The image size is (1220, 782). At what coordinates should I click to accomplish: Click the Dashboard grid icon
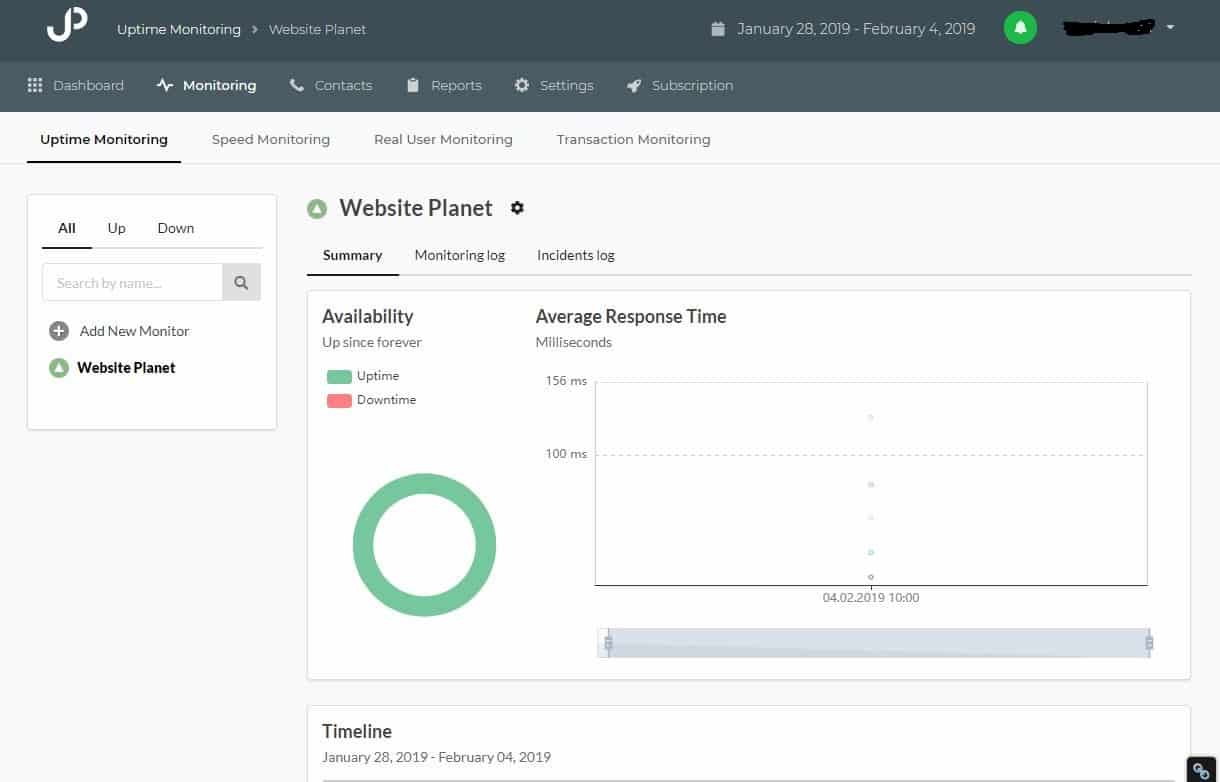pyautogui.click(x=35, y=85)
